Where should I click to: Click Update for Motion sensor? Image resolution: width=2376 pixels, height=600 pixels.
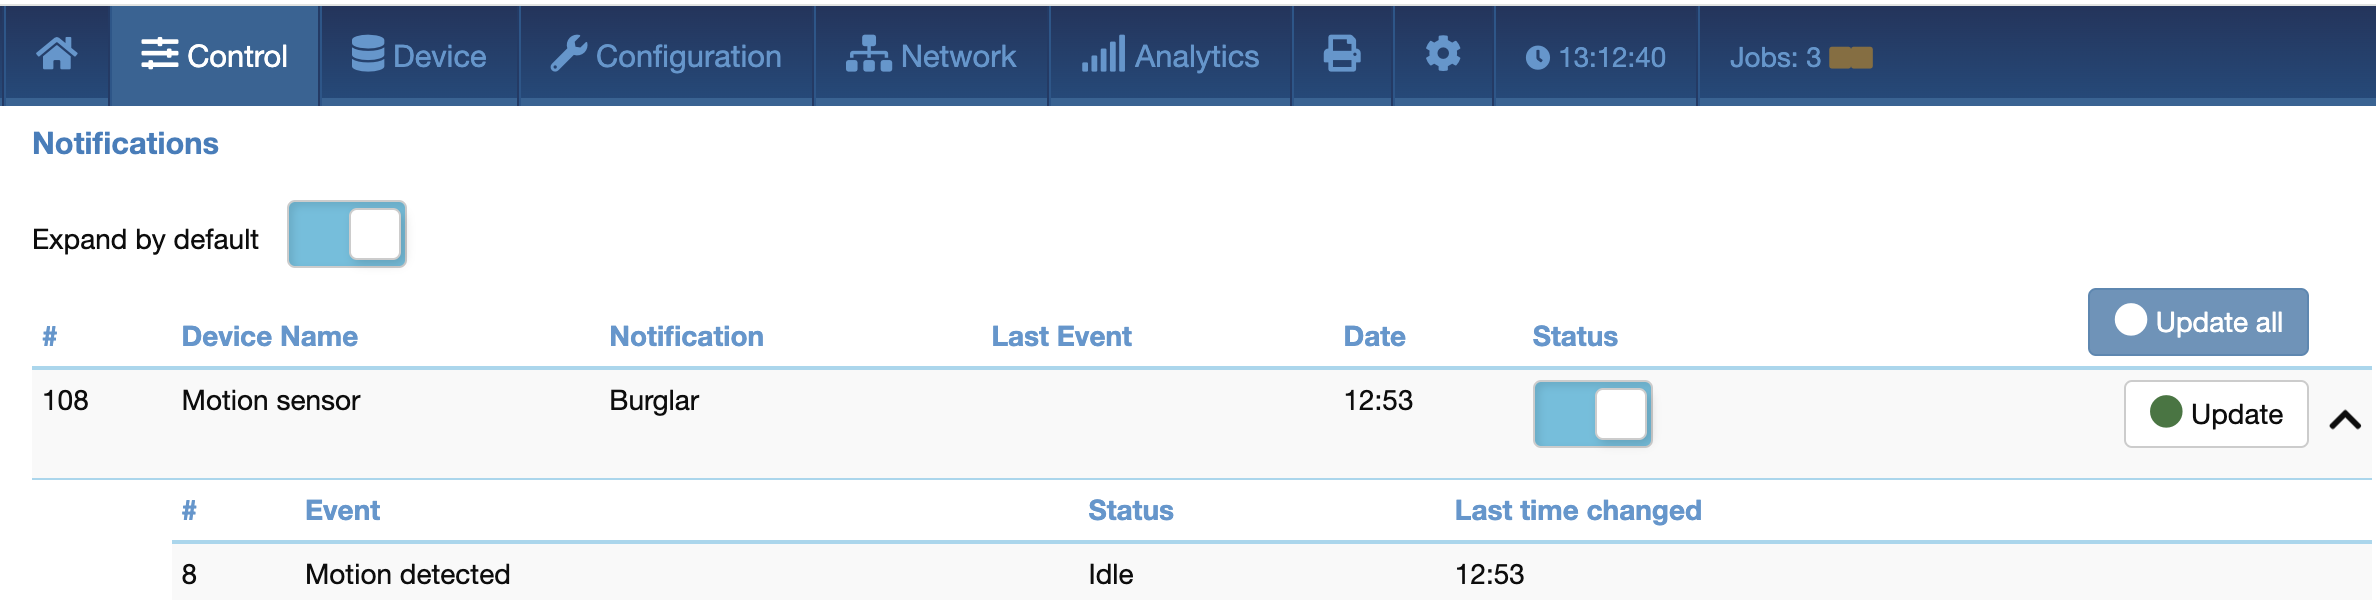pyautogui.click(x=2216, y=414)
